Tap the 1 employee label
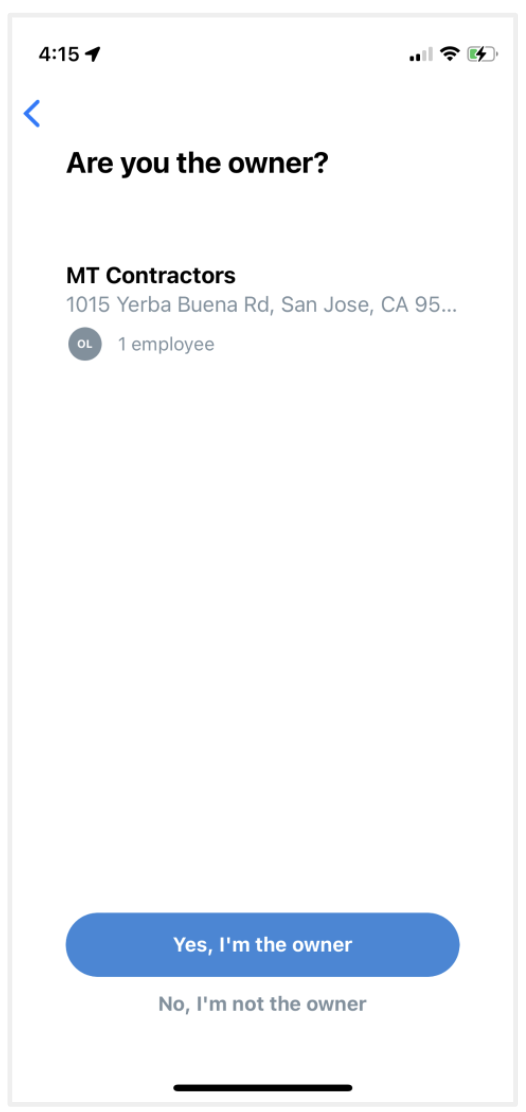This screenshot has width=526, height=1112. coord(166,345)
